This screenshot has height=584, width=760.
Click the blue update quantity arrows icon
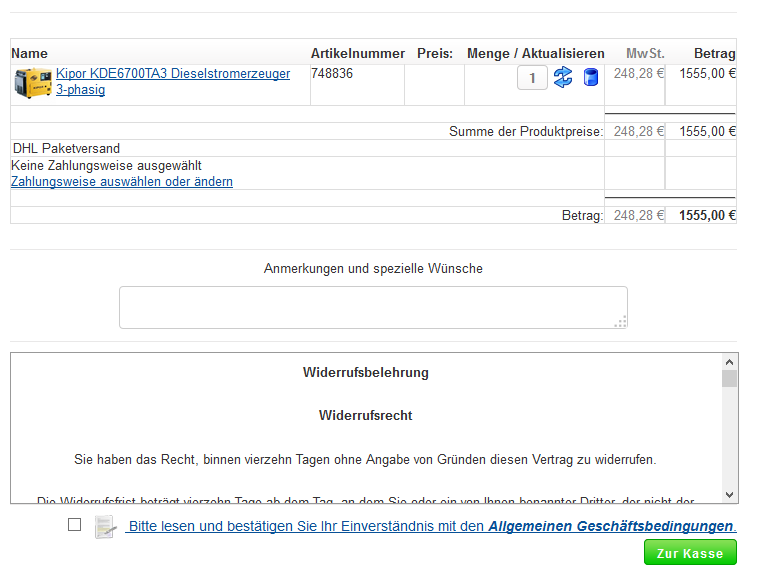(563, 78)
